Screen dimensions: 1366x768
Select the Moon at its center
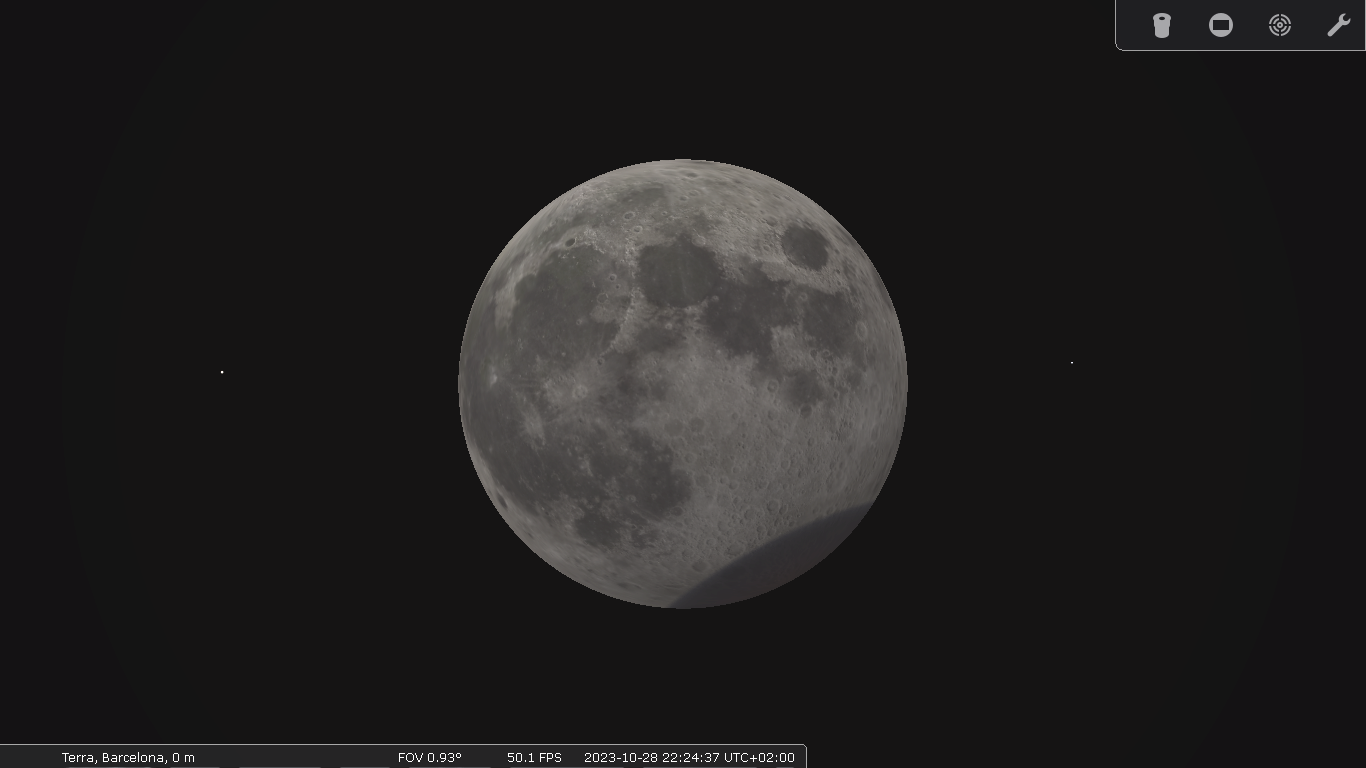[x=683, y=383]
